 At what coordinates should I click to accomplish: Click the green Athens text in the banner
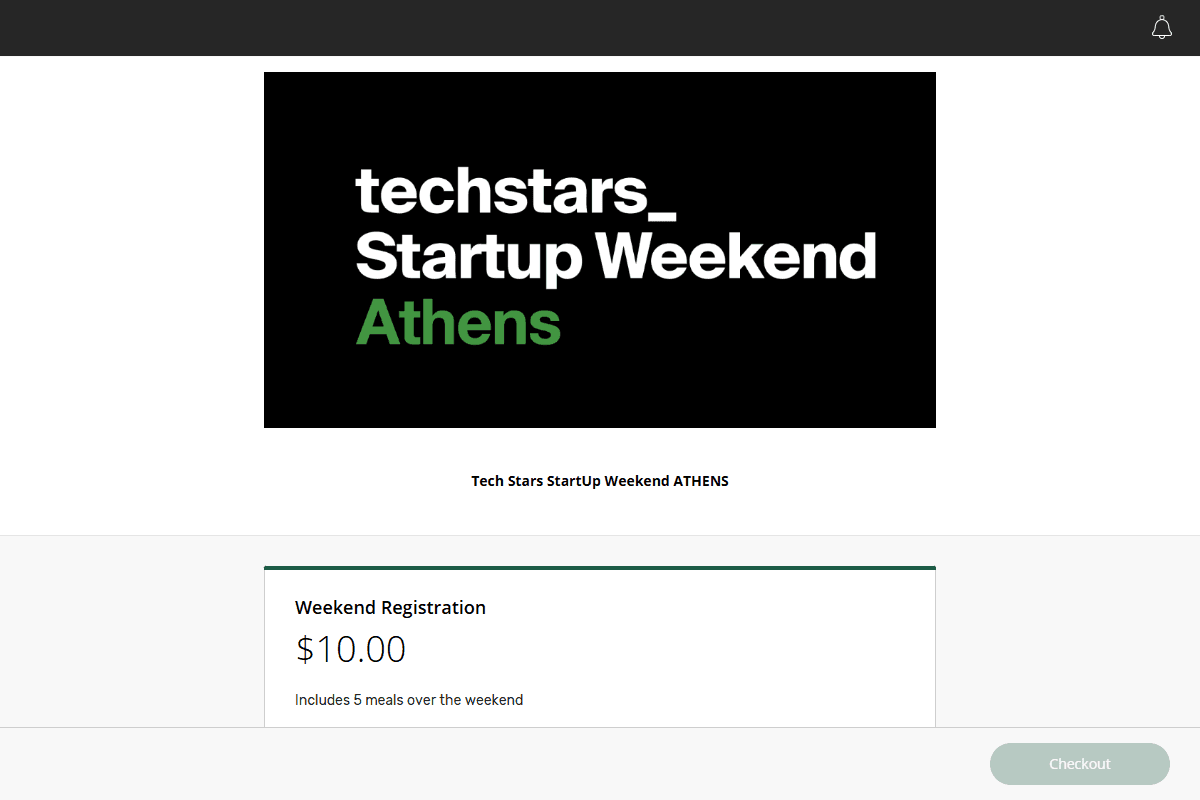(458, 322)
